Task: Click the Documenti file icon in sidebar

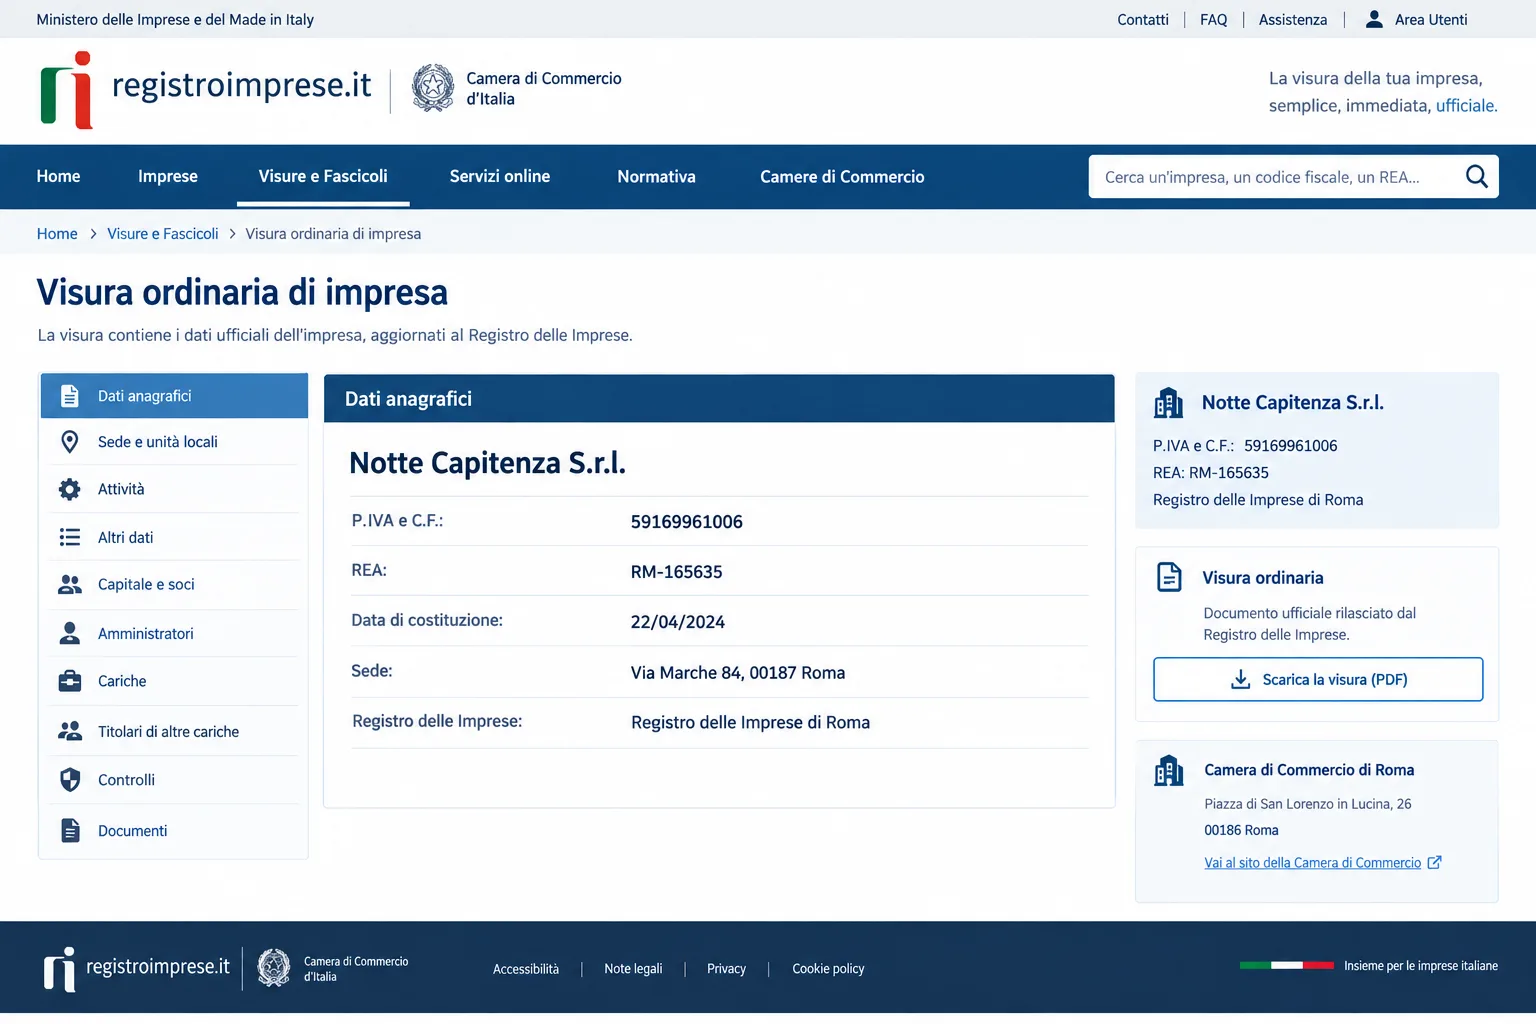Action: click(70, 830)
